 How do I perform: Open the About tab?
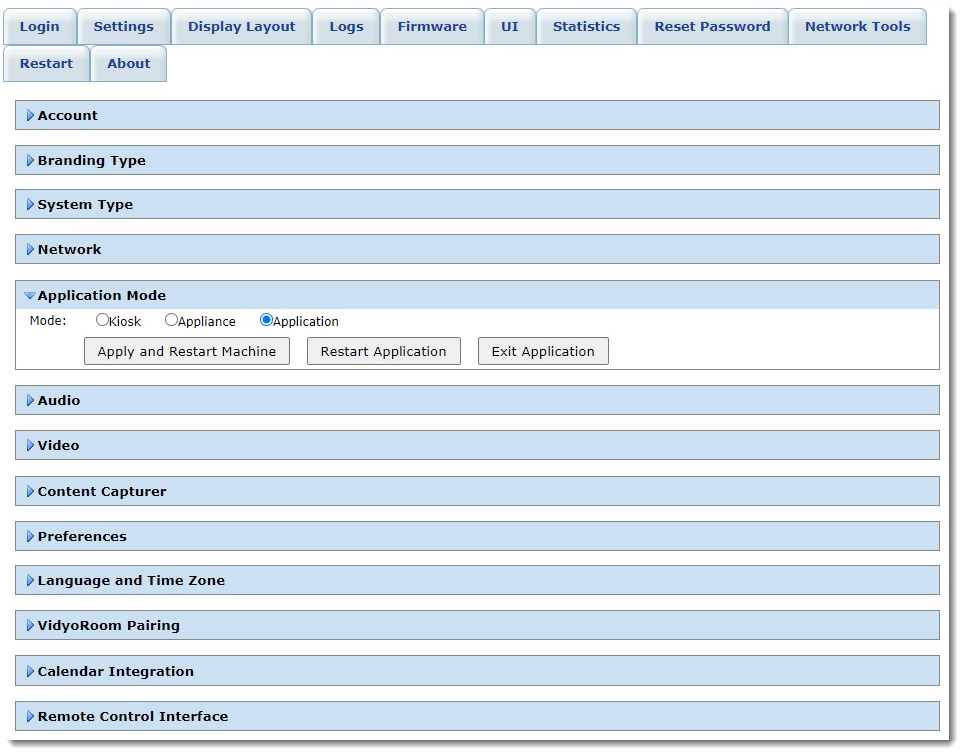coord(129,63)
